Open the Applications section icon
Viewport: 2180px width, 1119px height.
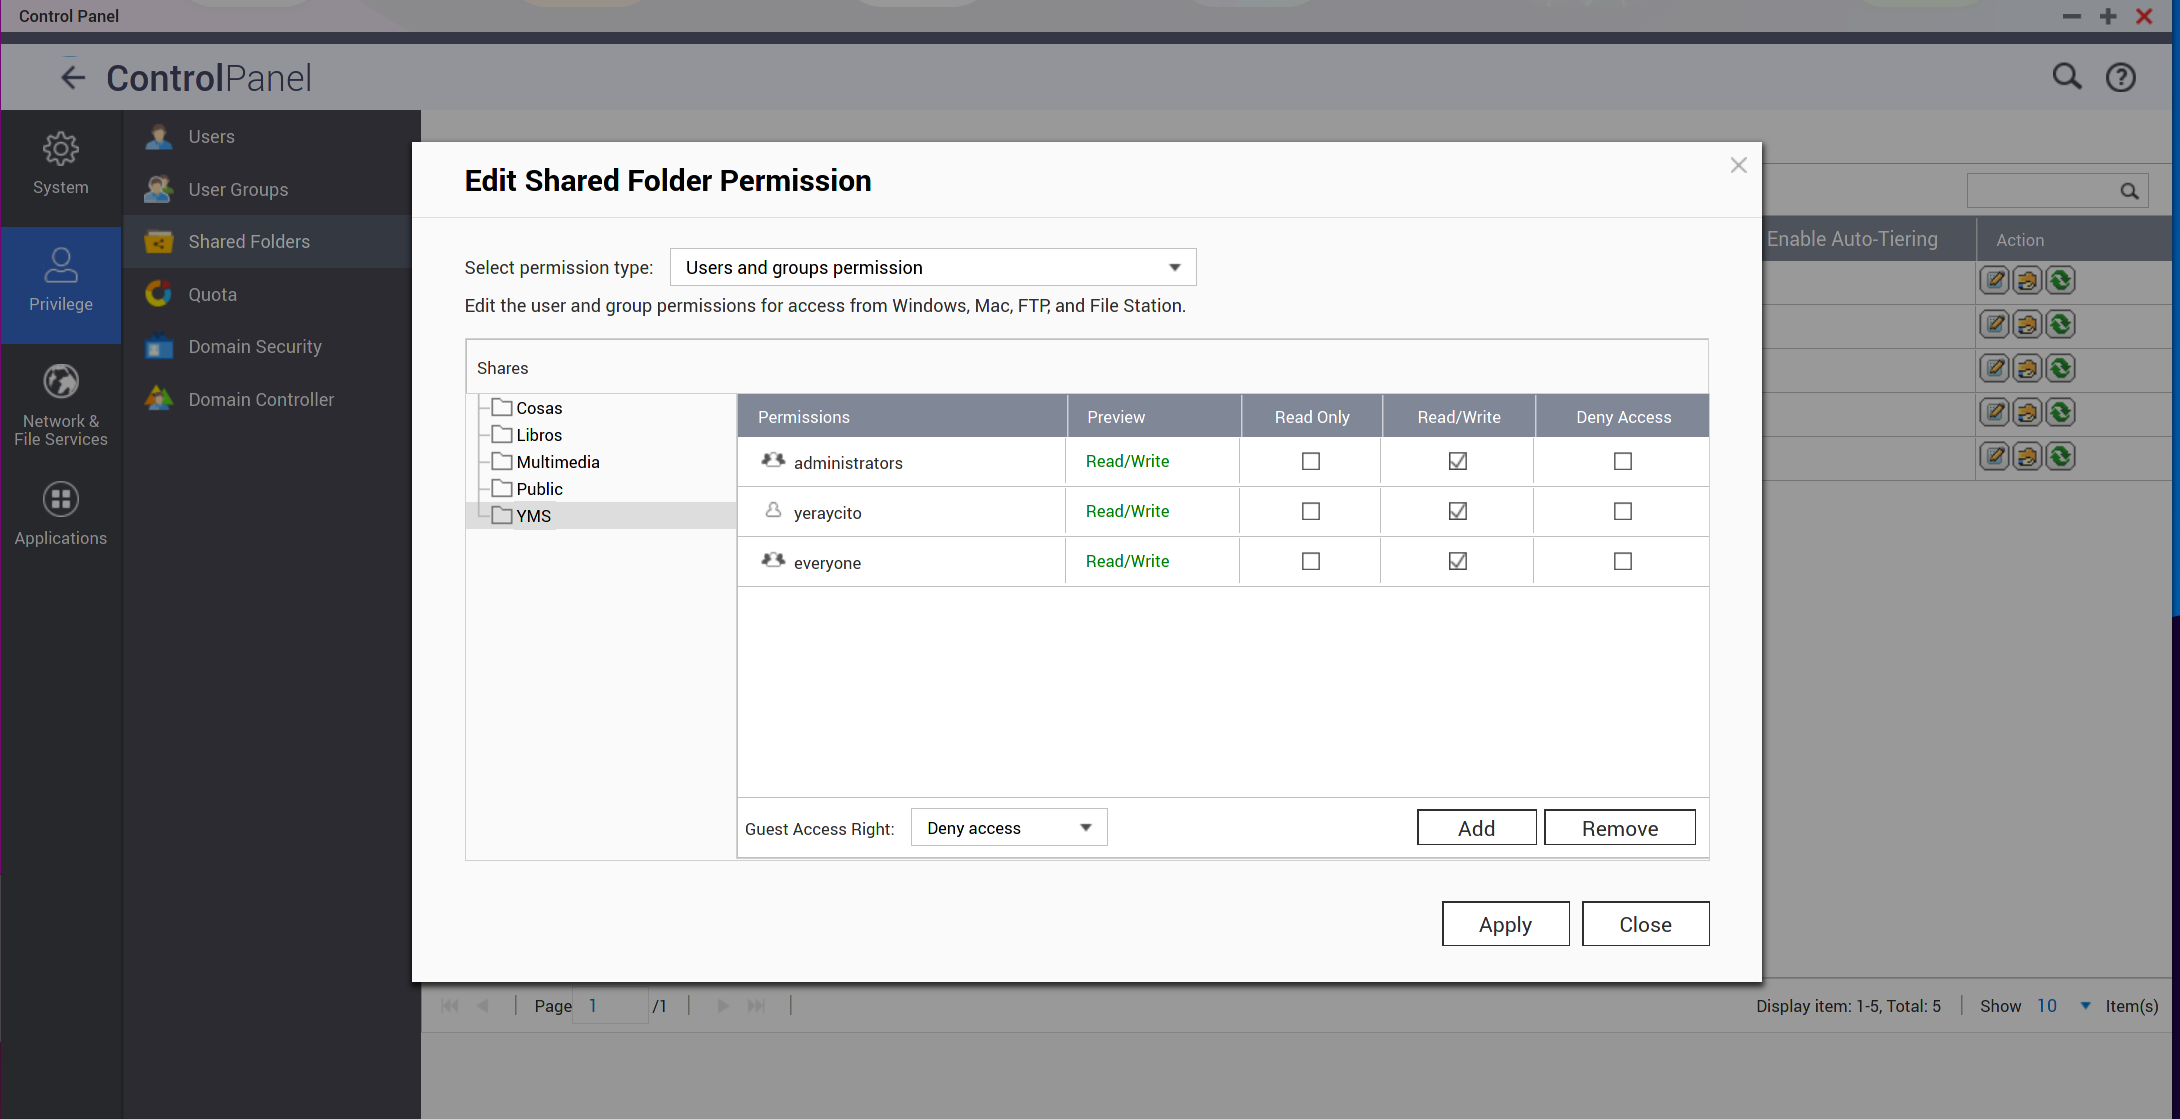[x=60, y=499]
